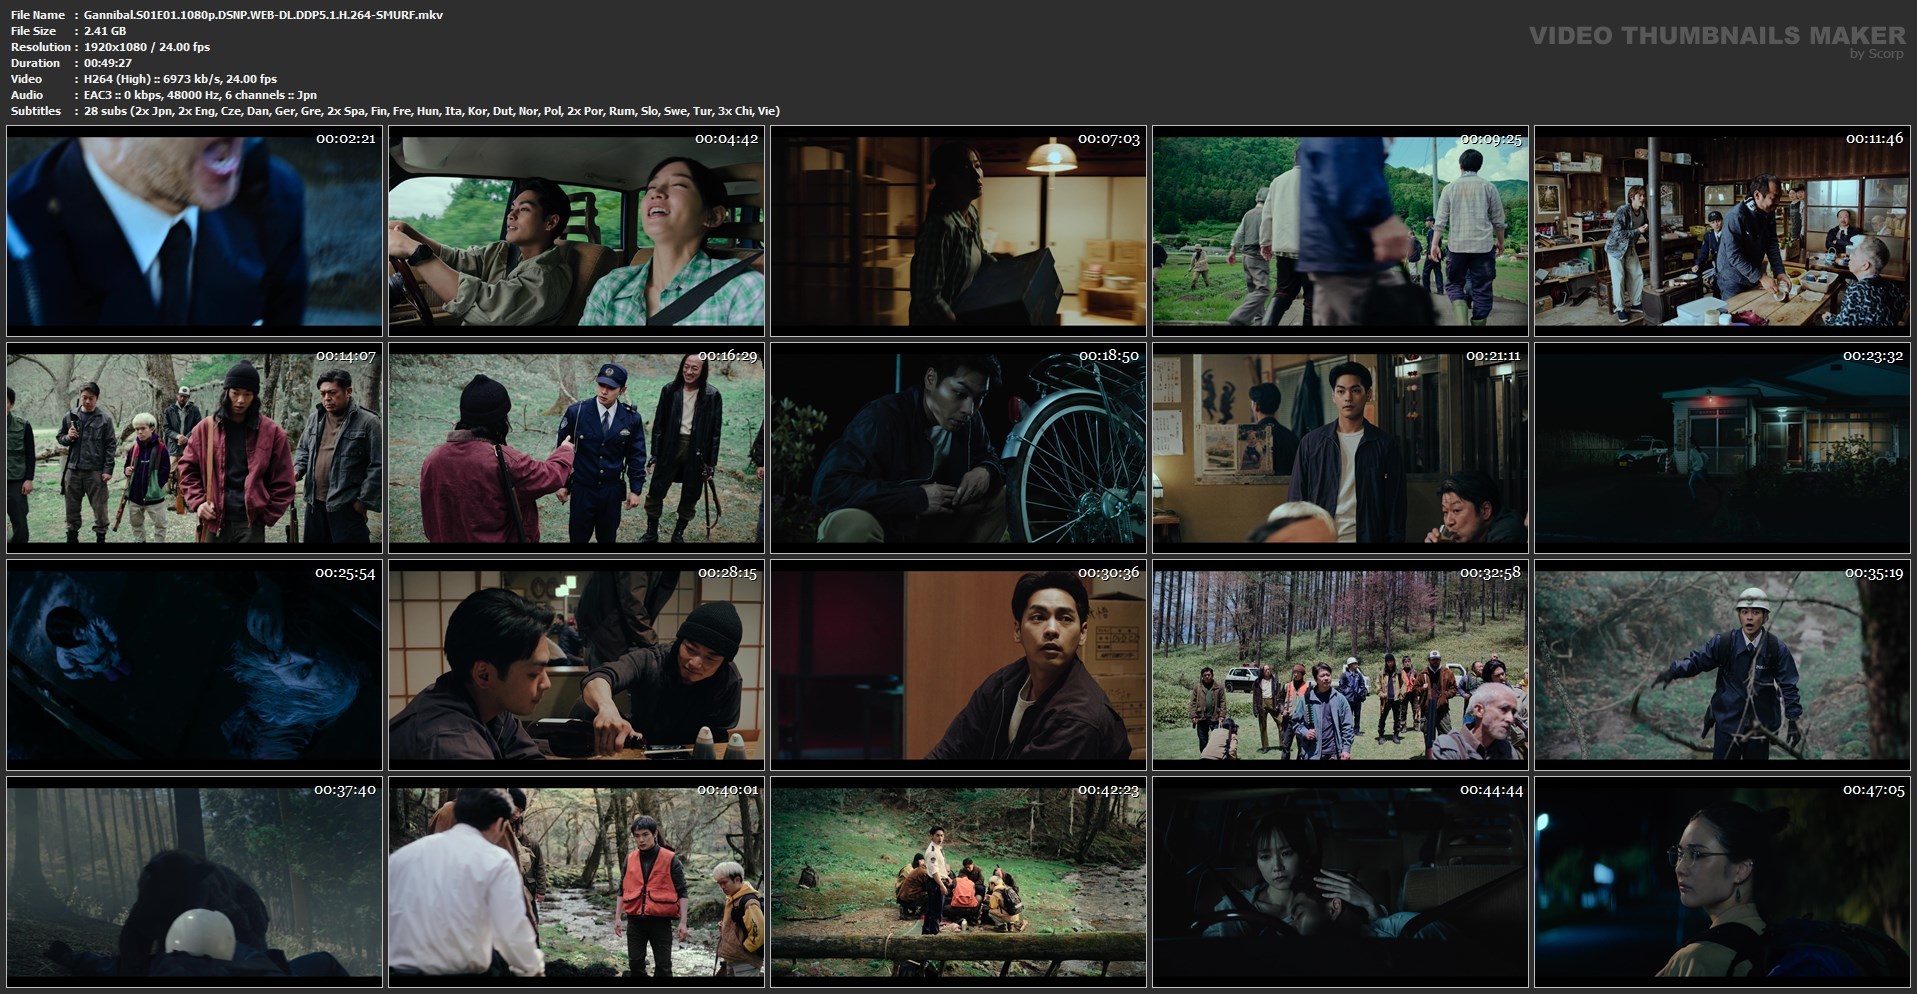Image resolution: width=1917 pixels, height=994 pixels.
Task: Select the thumbnail at 00:02:21
Action: coord(195,231)
